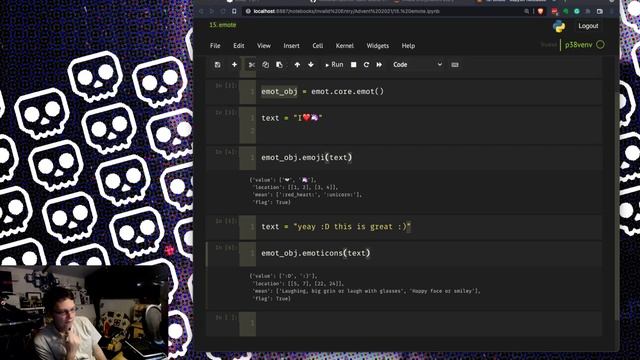Click the browser address bar URL

click(346, 11)
